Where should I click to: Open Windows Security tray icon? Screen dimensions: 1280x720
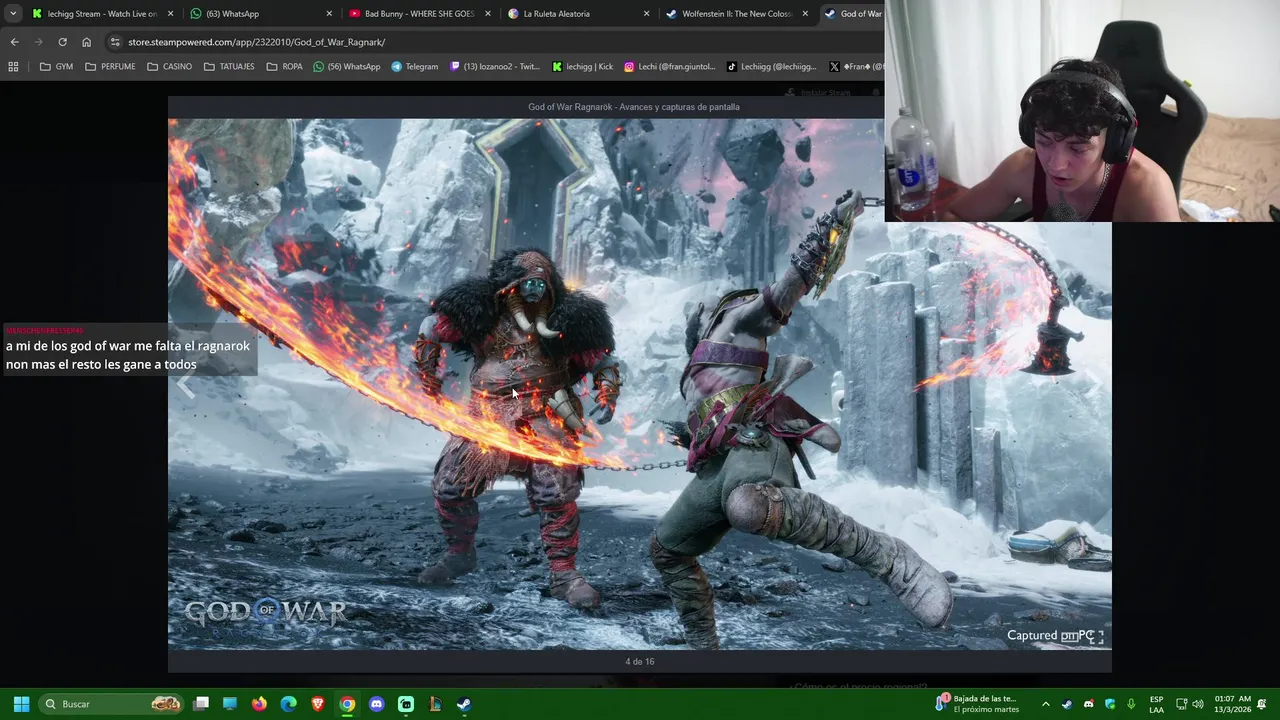tap(1110, 704)
